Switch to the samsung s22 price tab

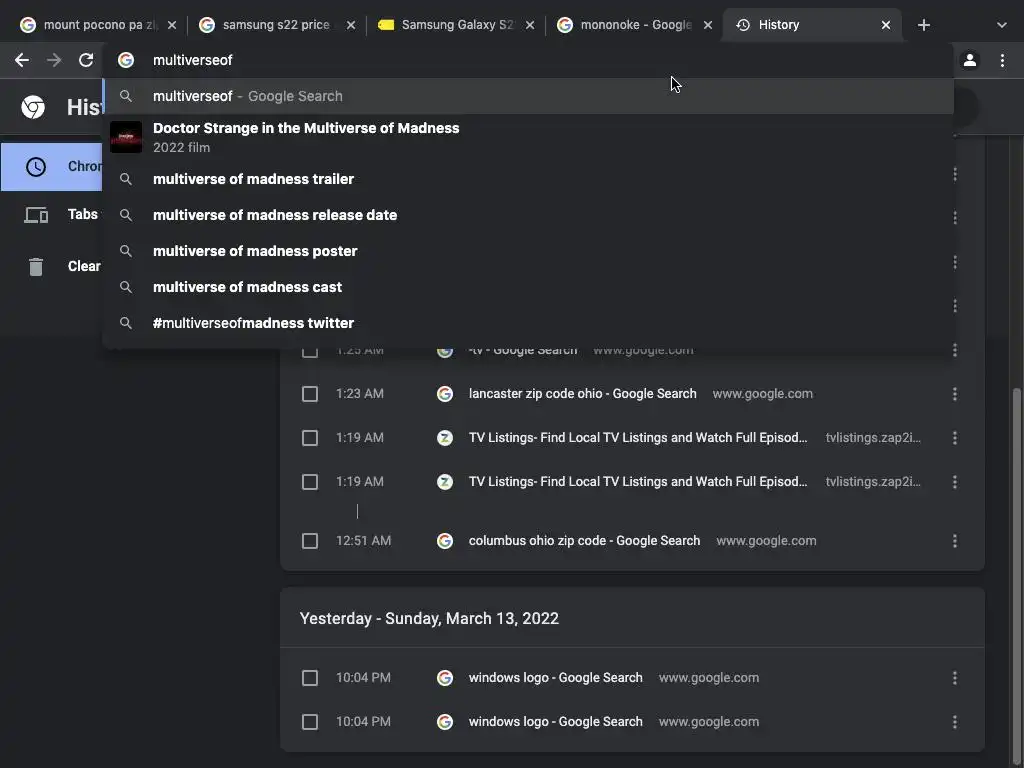pyautogui.click(x=276, y=25)
